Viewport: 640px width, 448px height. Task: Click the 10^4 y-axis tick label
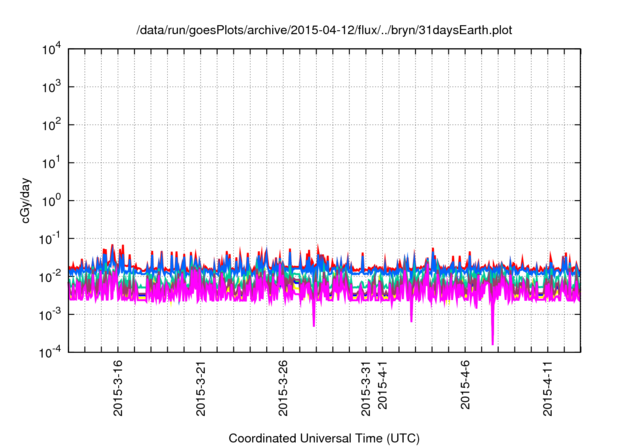50,49
